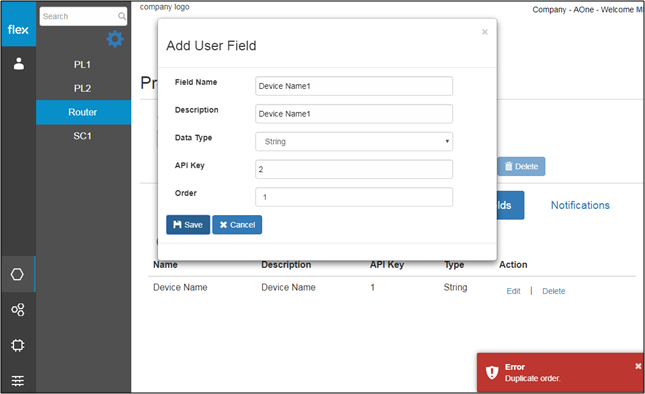
Task: Select Router in the navigation list
Action: pos(83,112)
